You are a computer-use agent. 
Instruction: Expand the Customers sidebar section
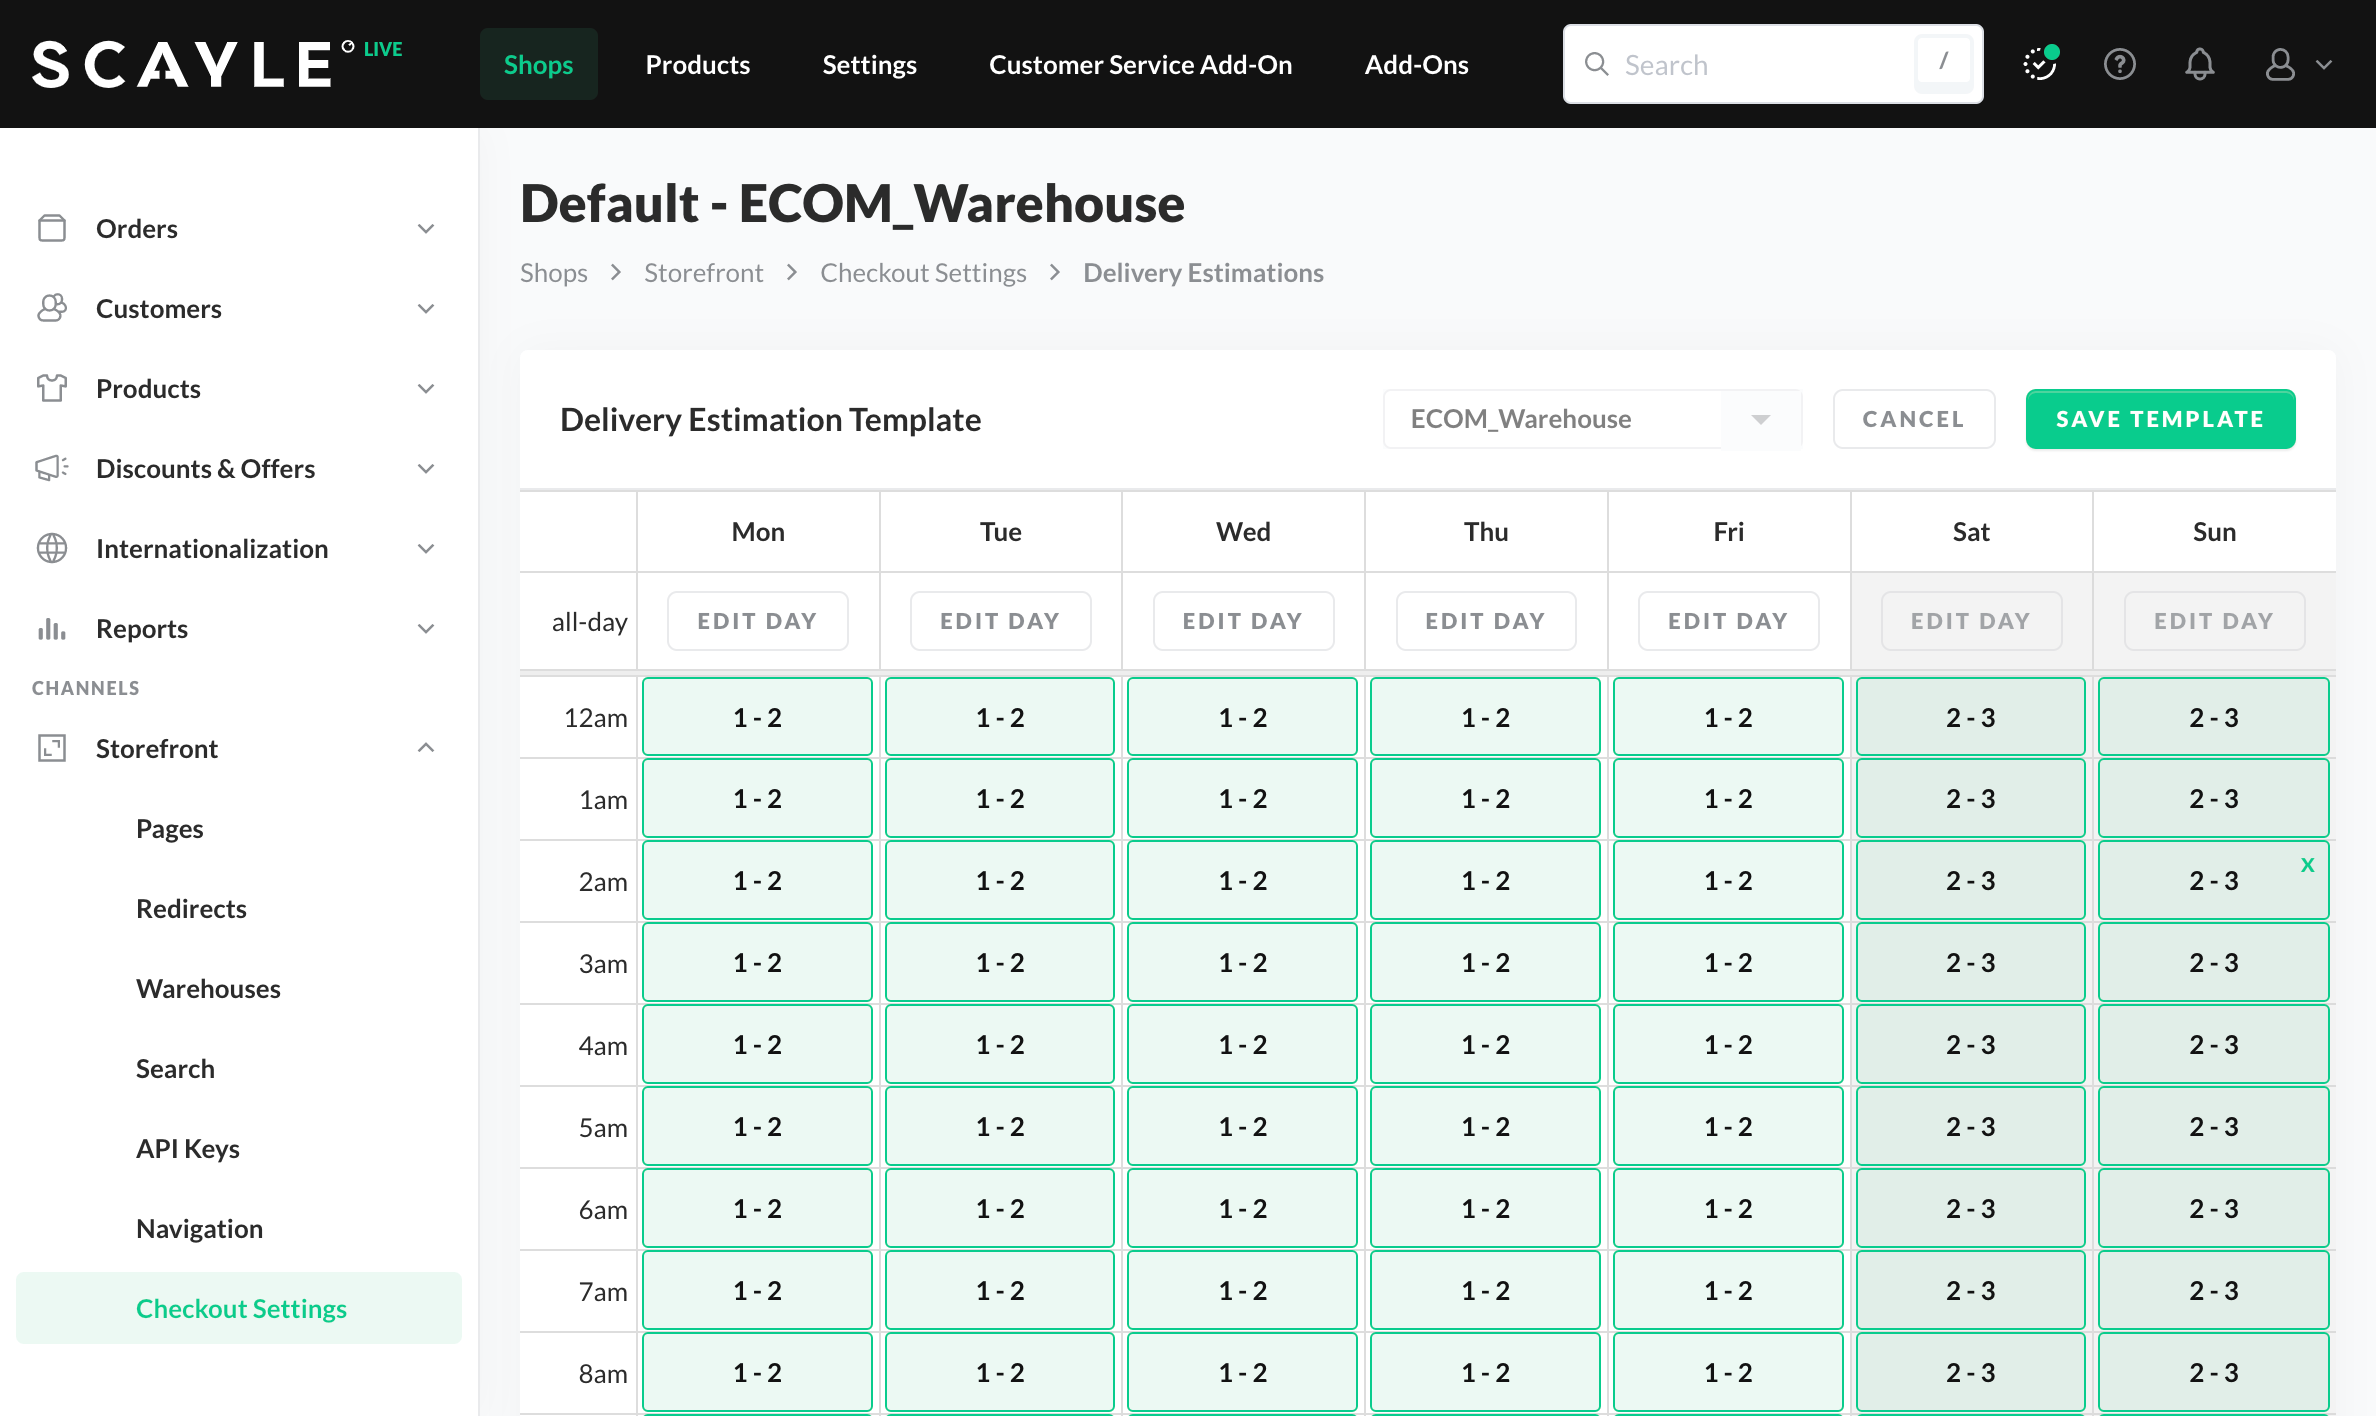click(426, 309)
